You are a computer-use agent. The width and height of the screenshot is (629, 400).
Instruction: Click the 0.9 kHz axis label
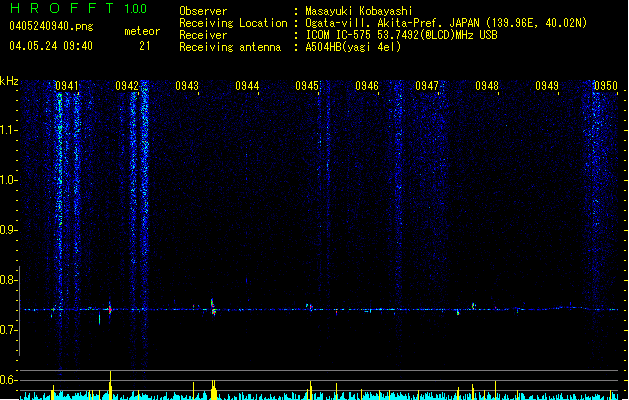(x=8, y=230)
